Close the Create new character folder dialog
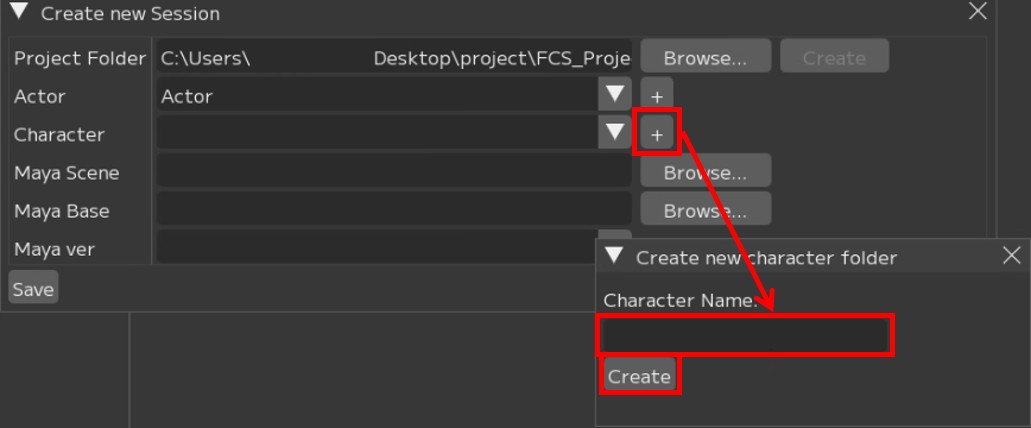The image size is (1031, 428). (x=1011, y=256)
